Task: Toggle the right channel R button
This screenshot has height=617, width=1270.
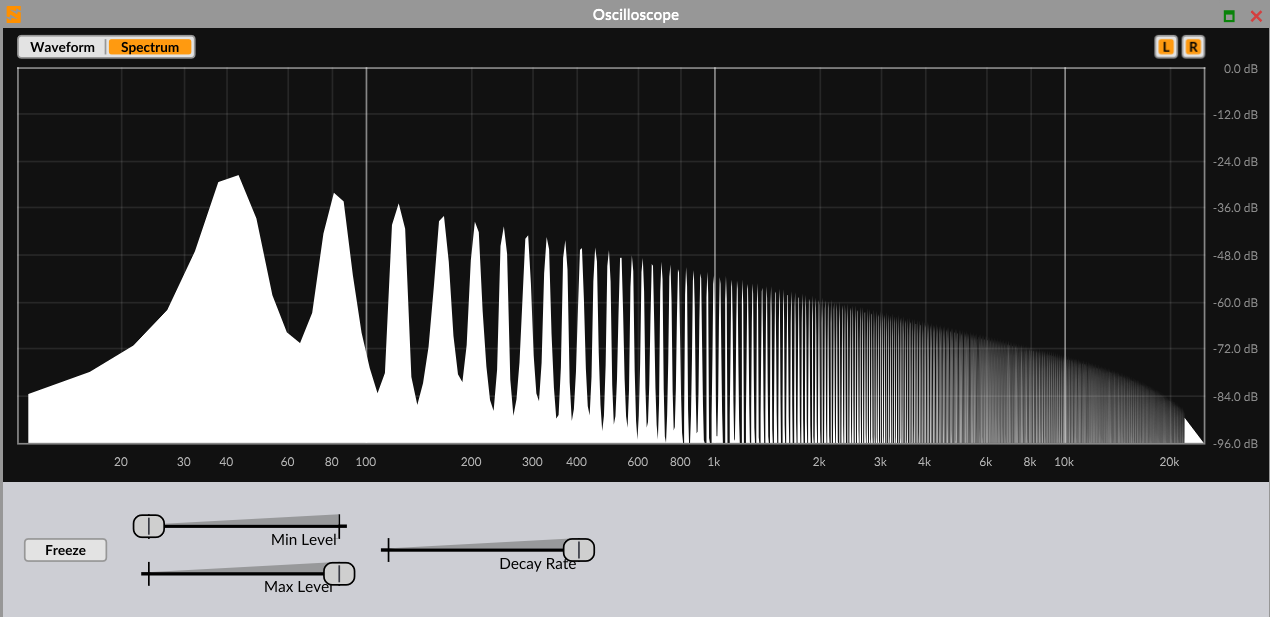Action: tap(1193, 47)
